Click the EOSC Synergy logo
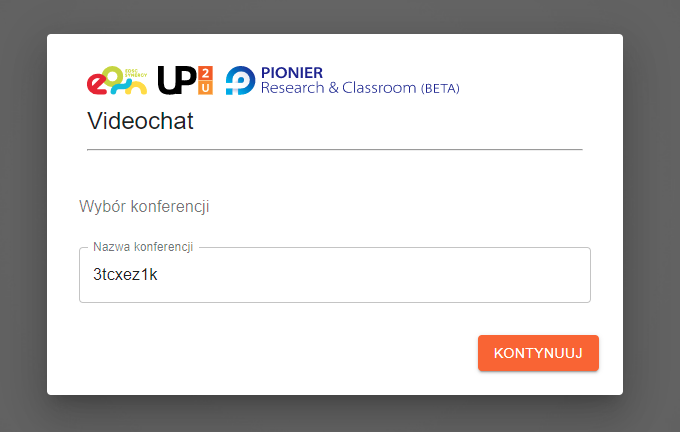The image size is (680, 432). pos(117,80)
